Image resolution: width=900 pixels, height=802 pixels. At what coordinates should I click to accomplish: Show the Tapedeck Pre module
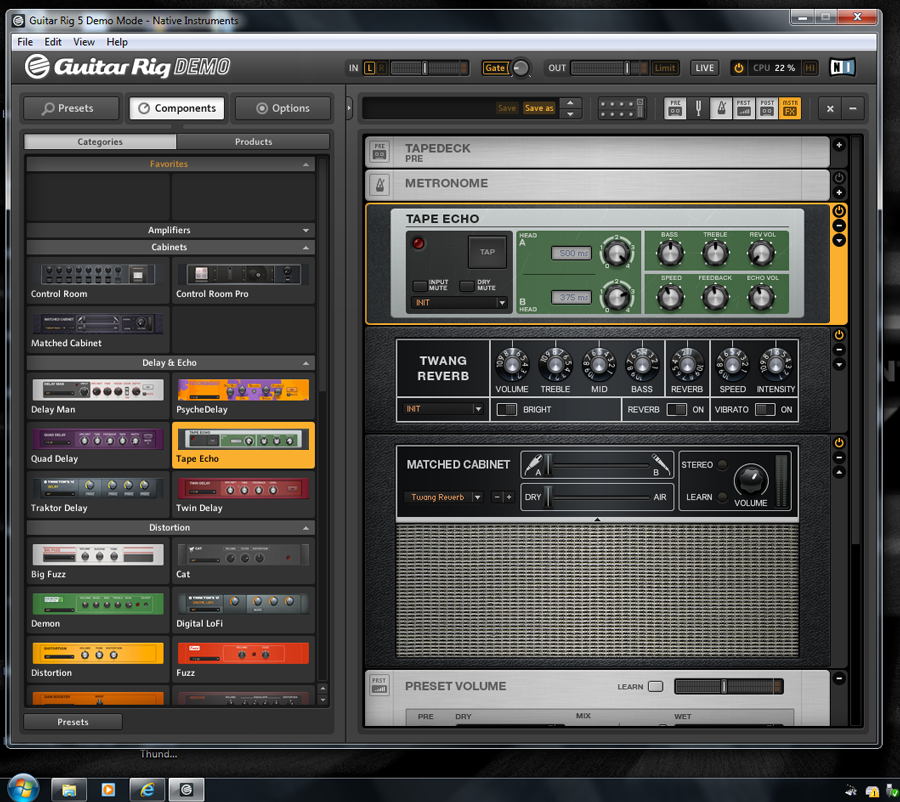point(675,108)
